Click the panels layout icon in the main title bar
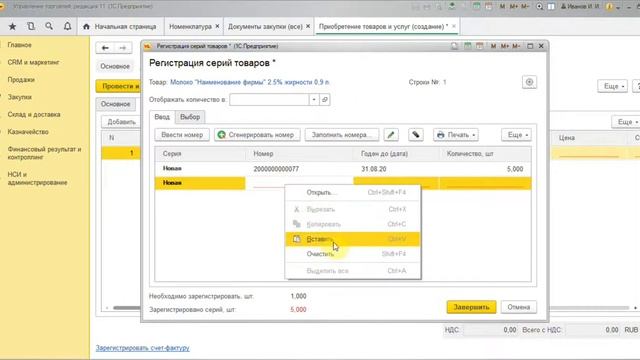 click(x=551, y=7)
